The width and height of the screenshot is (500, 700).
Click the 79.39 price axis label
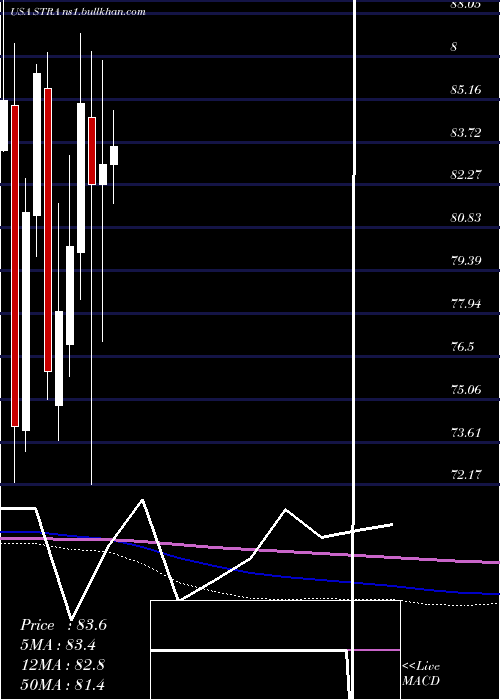[x=466, y=260]
